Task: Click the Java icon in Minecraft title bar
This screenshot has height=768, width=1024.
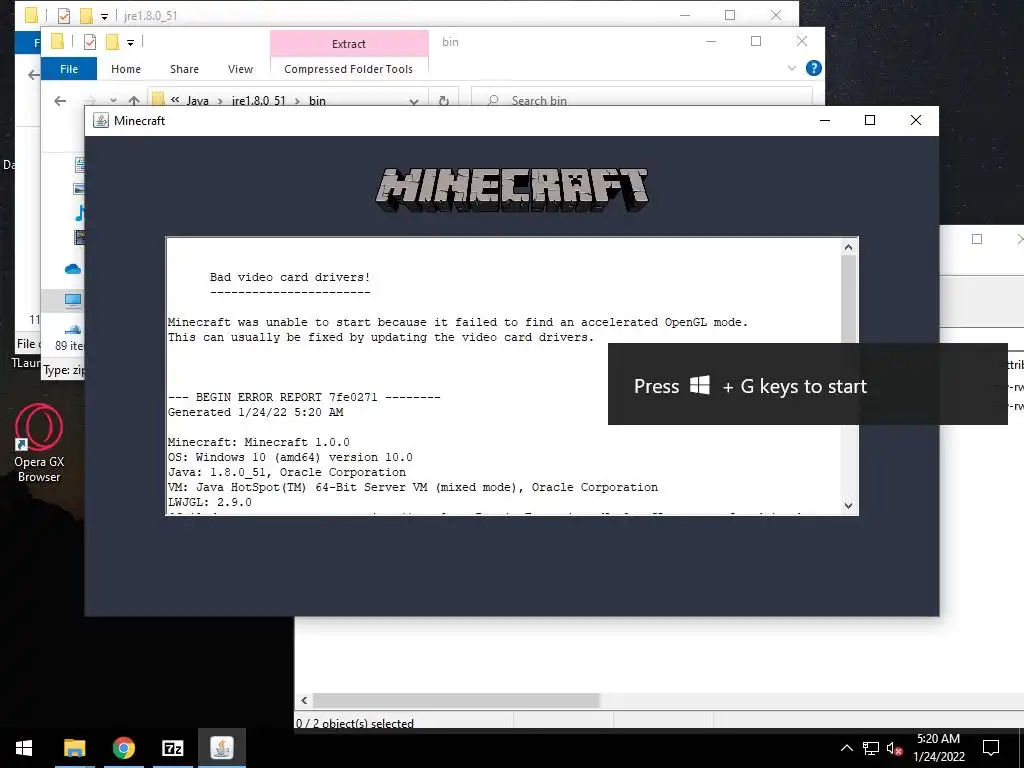Action: tap(101, 120)
